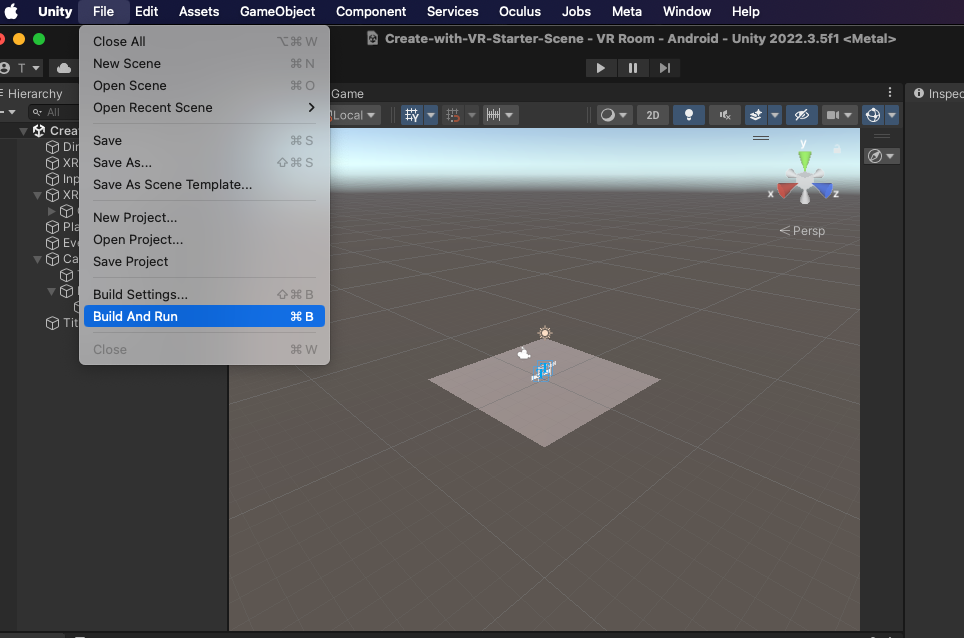Open the Local handle rotation dropdown
This screenshot has height=638, width=964.
click(x=354, y=115)
